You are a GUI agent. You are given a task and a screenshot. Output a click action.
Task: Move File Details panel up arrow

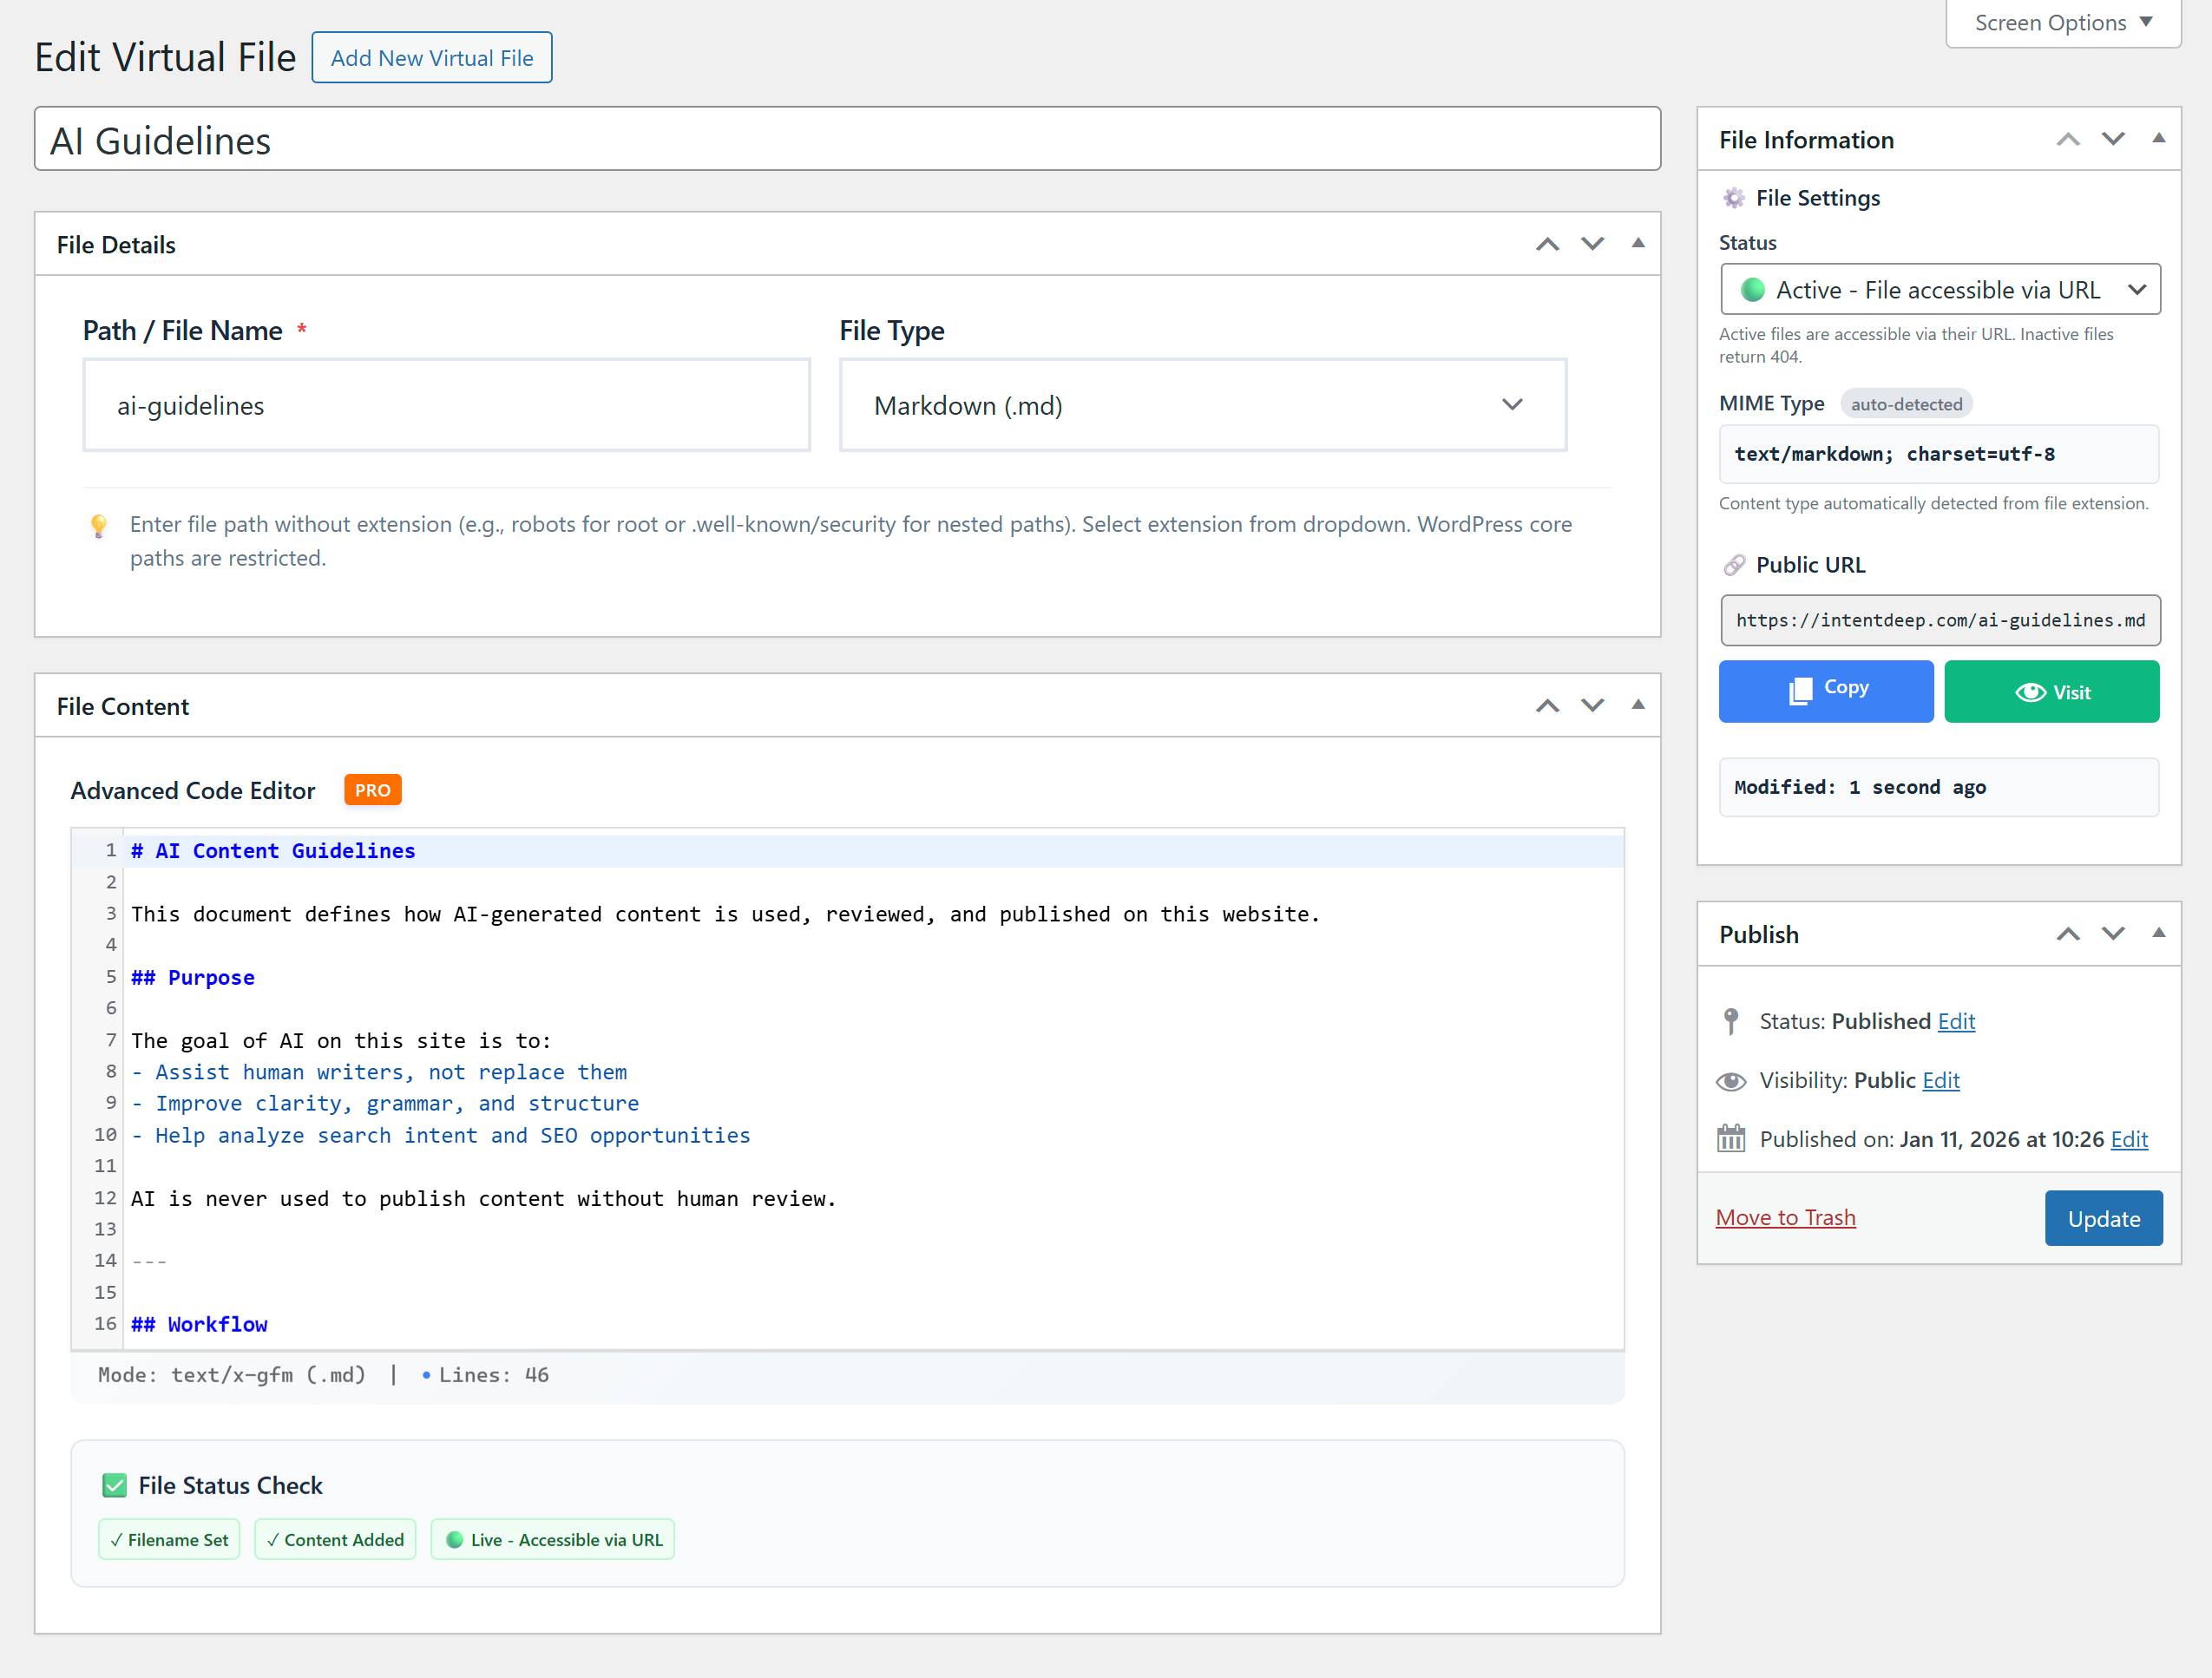(1547, 244)
